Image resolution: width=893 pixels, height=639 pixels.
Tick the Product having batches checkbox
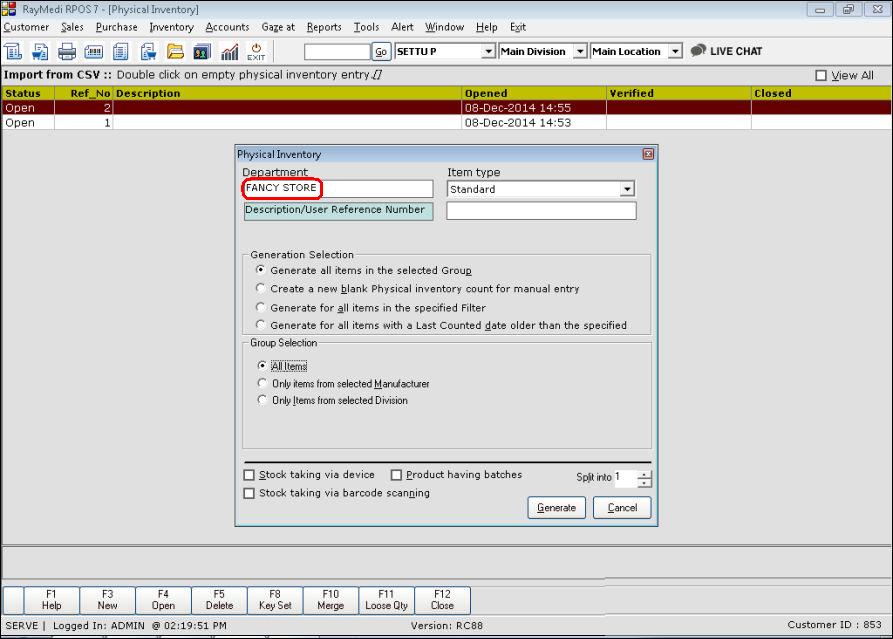coord(396,475)
